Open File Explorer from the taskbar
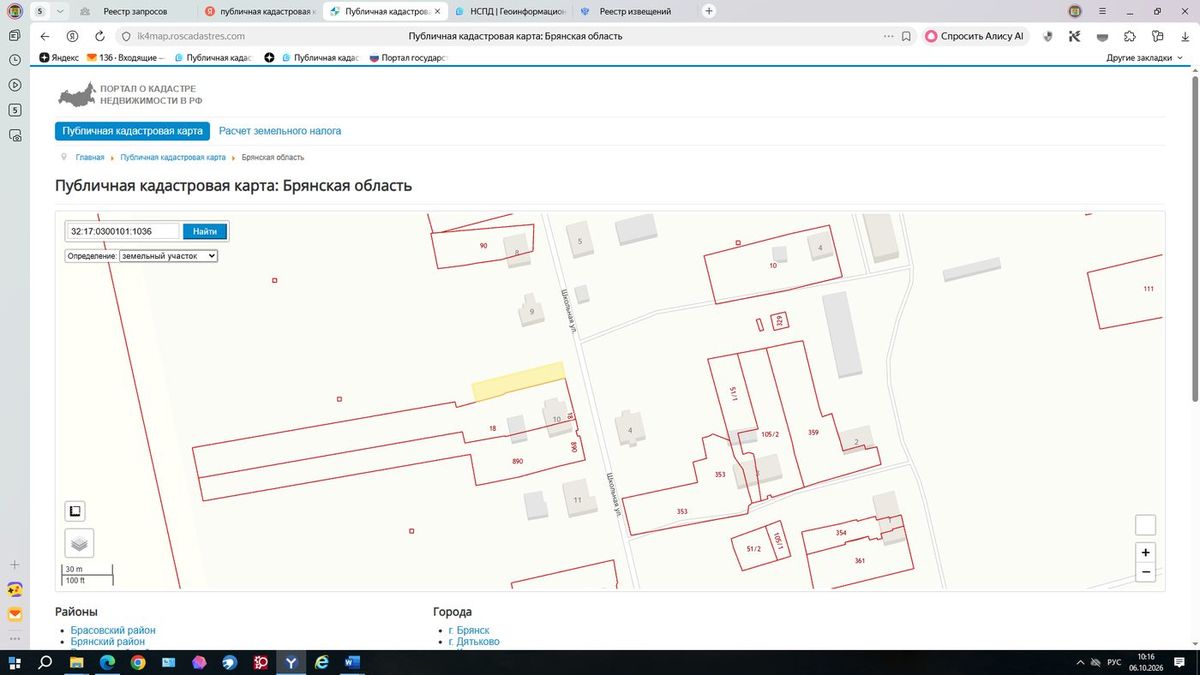The height and width of the screenshot is (675, 1200). point(76,662)
